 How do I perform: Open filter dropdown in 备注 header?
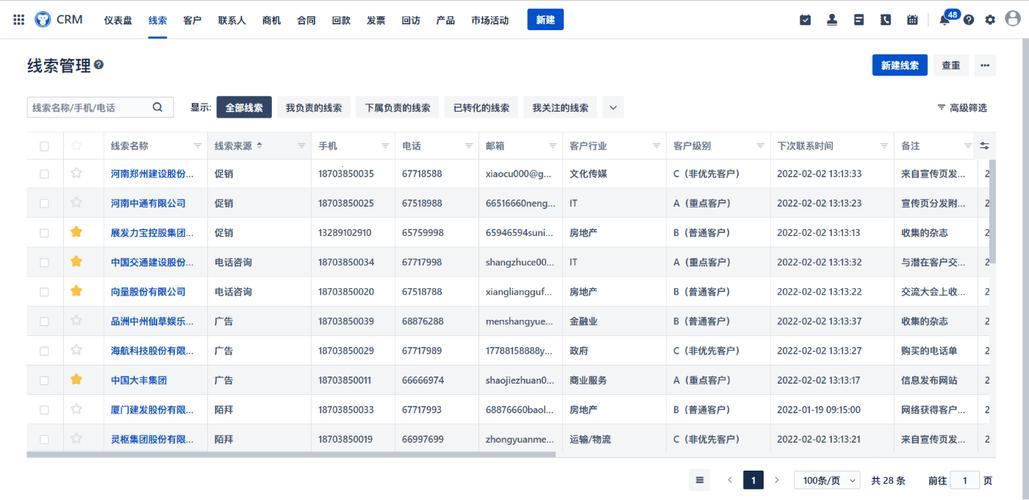point(968,146)
